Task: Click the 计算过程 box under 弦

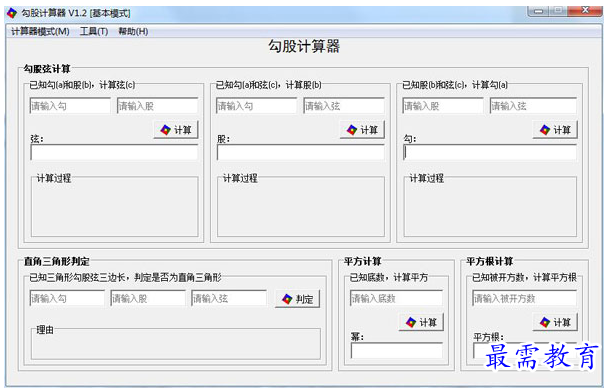Action: pos(115,207)
